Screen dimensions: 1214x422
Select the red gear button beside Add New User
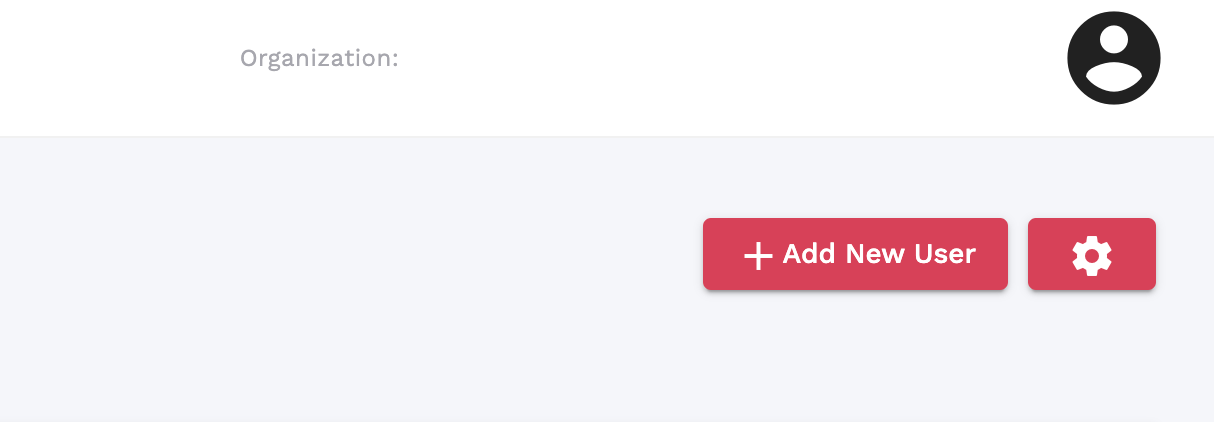coord(1092,254)
